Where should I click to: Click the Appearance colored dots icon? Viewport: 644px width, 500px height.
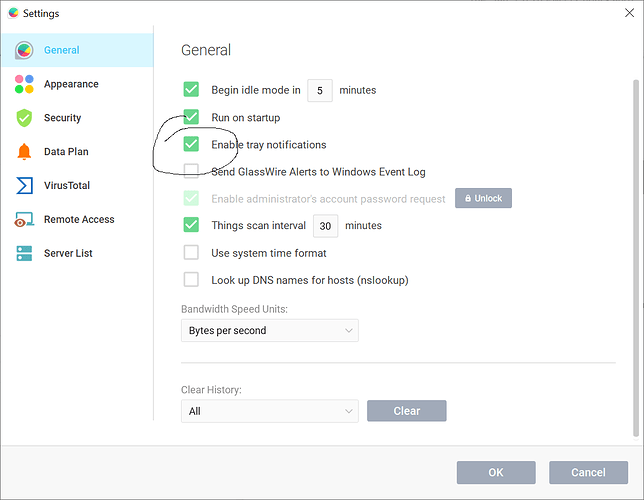coord(24,84)
